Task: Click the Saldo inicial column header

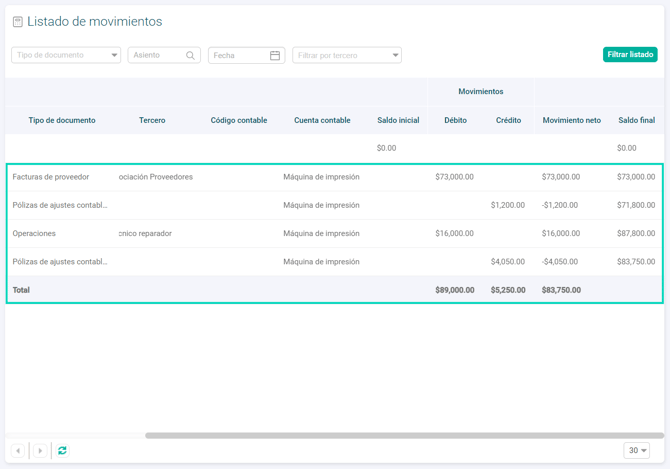Action: pos(398,120)
